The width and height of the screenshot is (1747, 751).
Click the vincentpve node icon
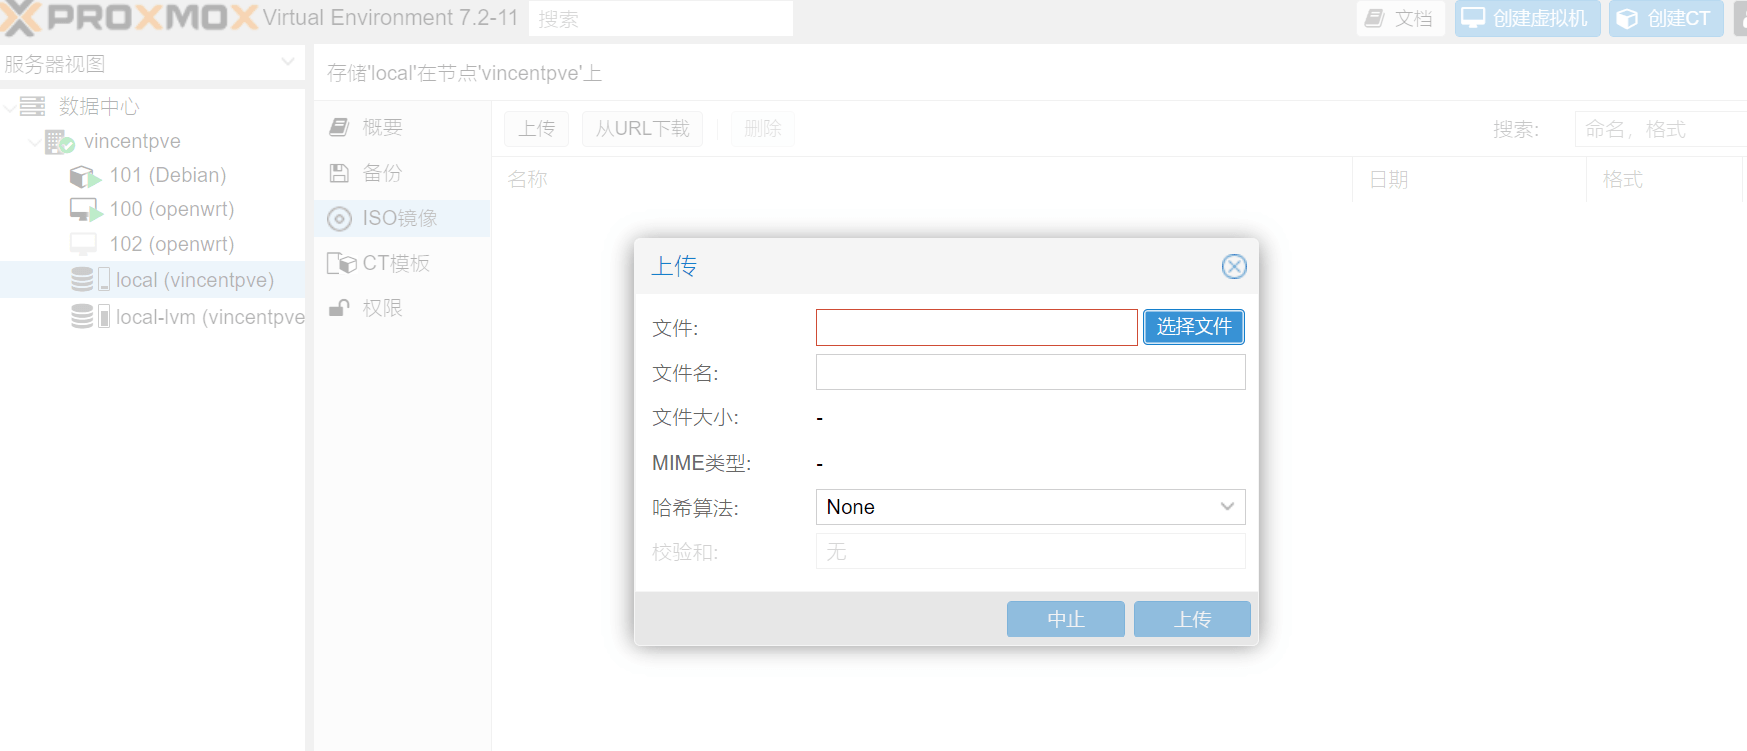(59, 142)
